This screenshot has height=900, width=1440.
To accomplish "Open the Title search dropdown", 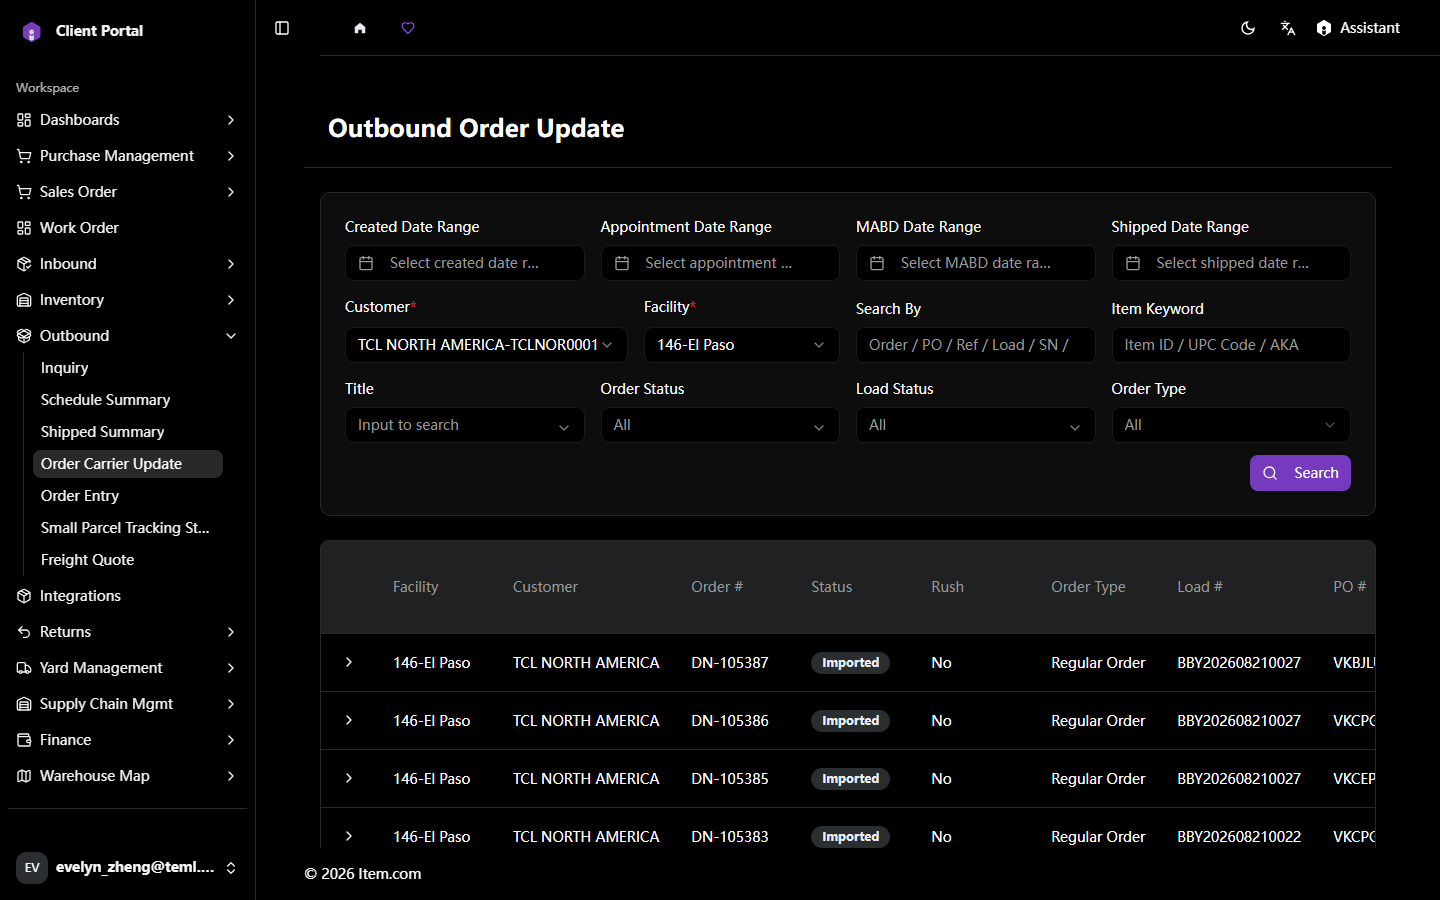I will pyautogui.click(x=464, y=425).
